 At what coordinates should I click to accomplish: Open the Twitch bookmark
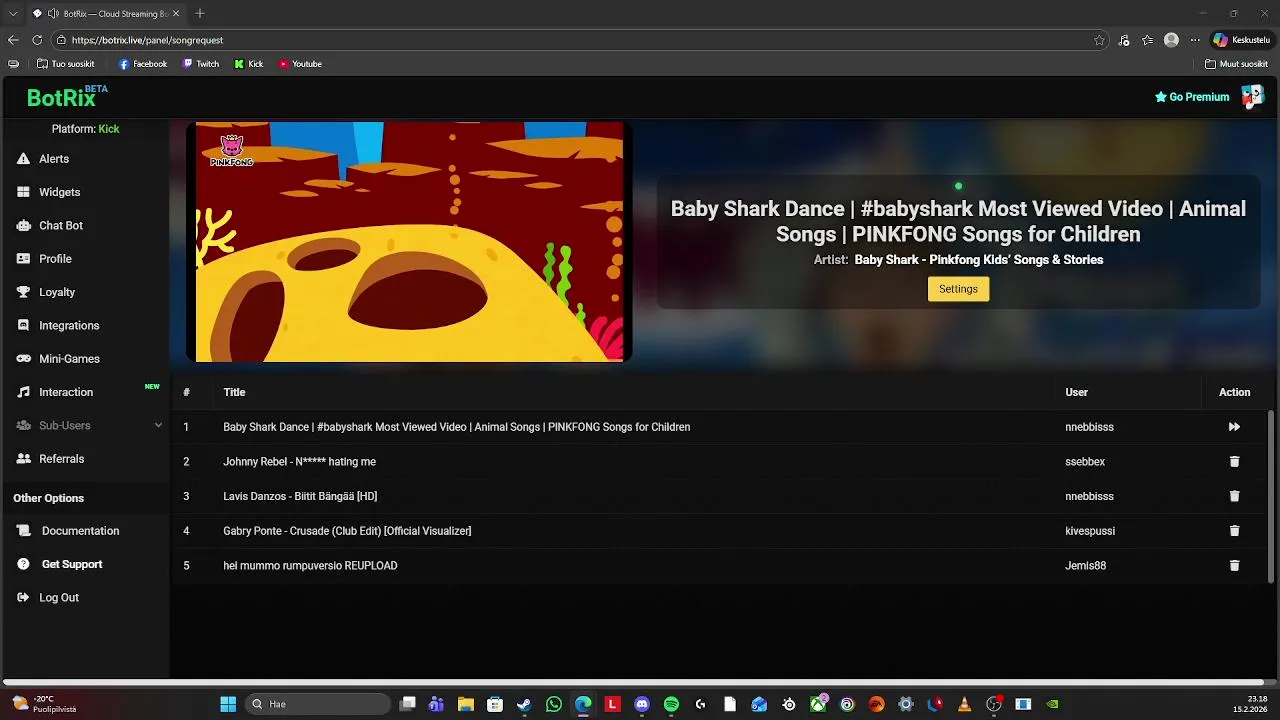click(x=201, y=64)
